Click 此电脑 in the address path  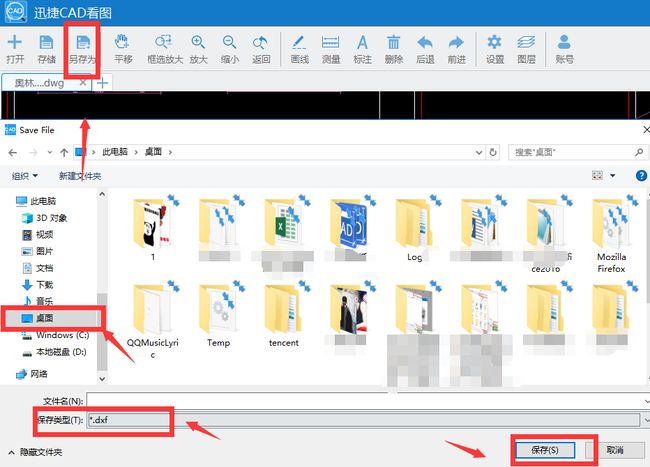point(115,152)
